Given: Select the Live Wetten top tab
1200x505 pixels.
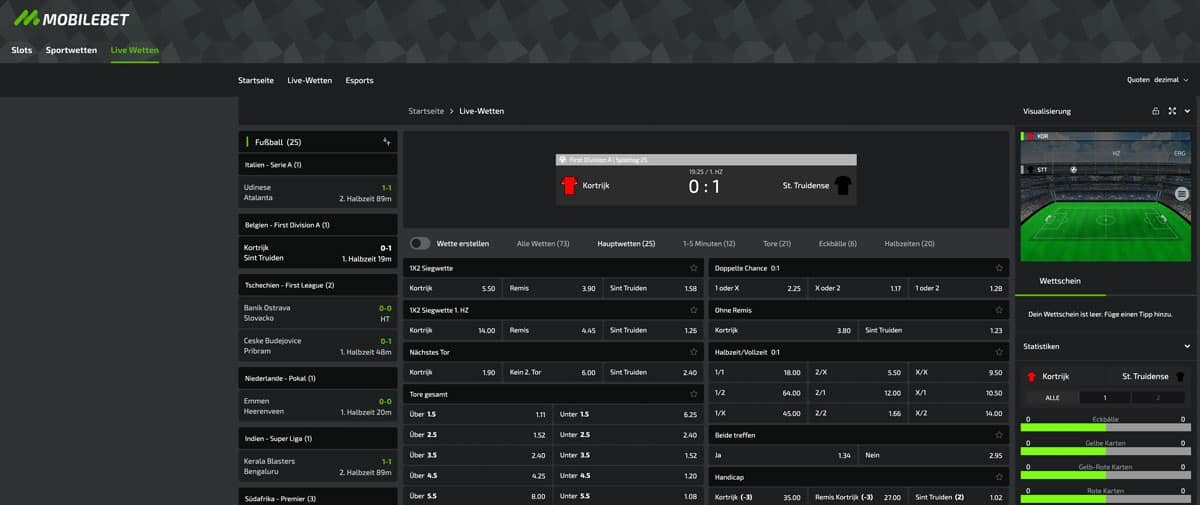Looking at the screenshot, I should pos(134,50).
